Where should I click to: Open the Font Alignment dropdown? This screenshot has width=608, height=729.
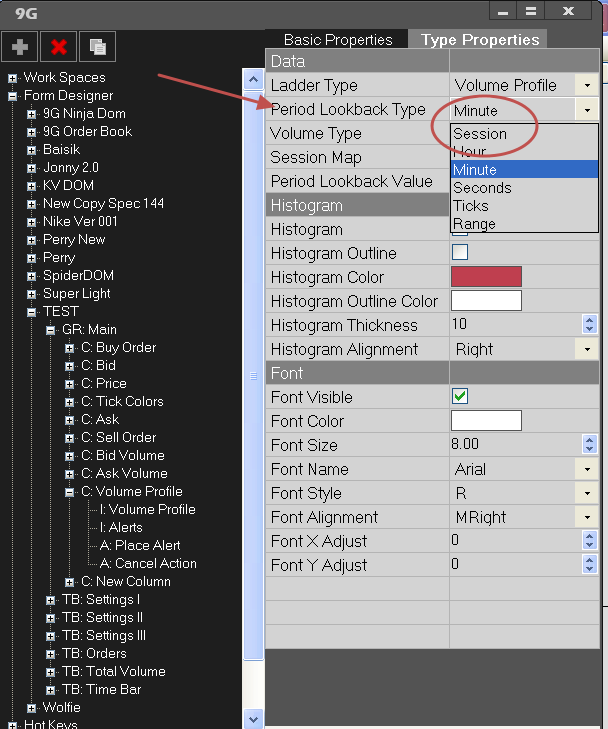pos(587,517)
